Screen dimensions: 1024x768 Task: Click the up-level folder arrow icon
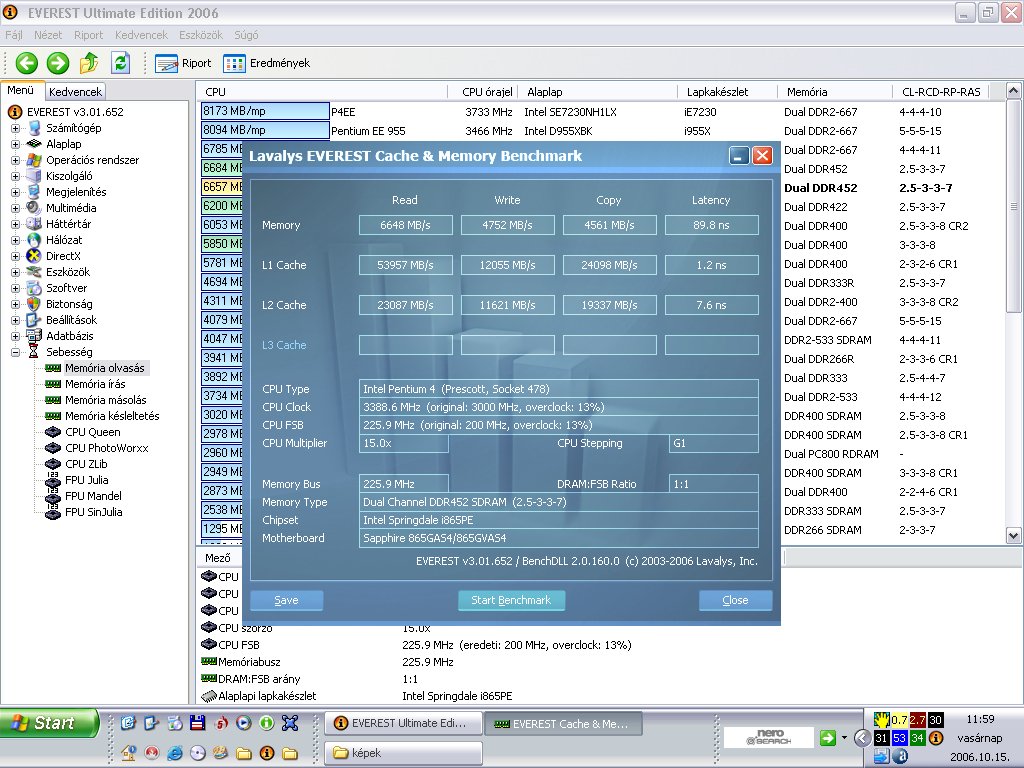pyautogui.click(x=89, y=63)
